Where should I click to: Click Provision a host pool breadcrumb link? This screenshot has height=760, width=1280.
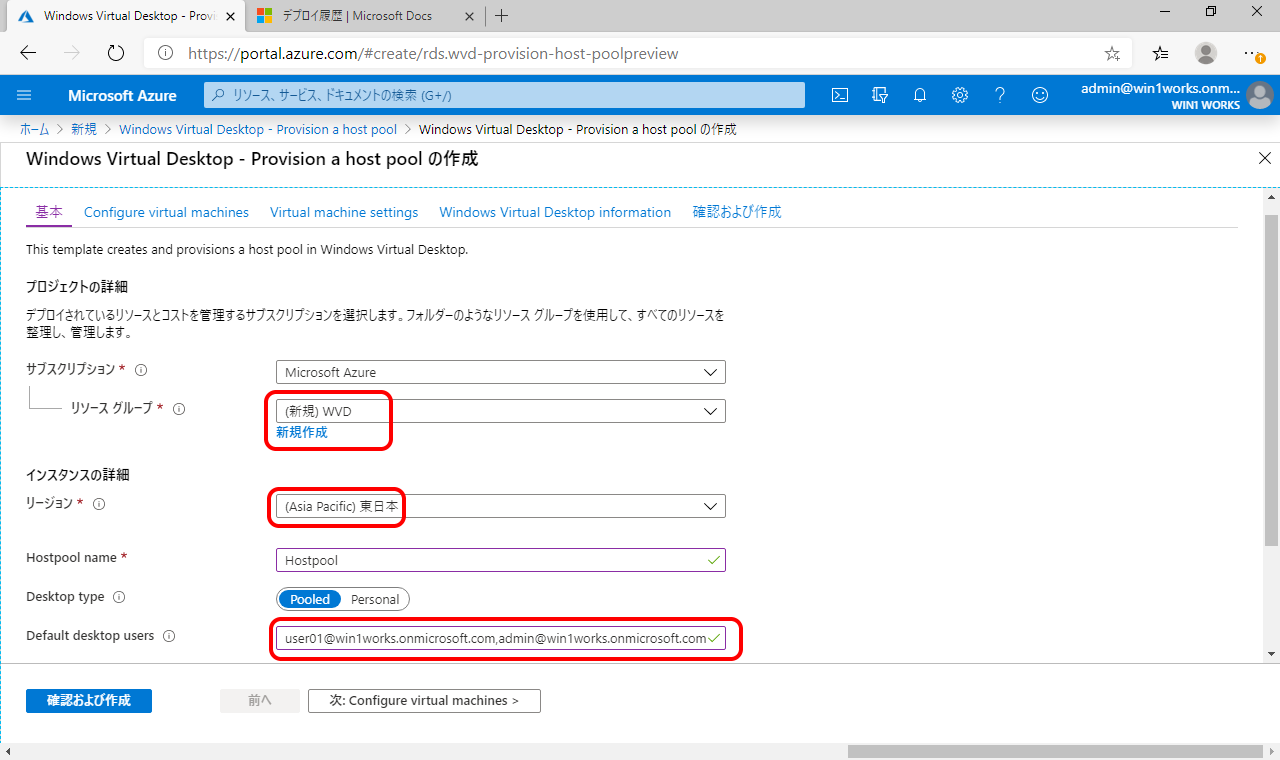258,129
